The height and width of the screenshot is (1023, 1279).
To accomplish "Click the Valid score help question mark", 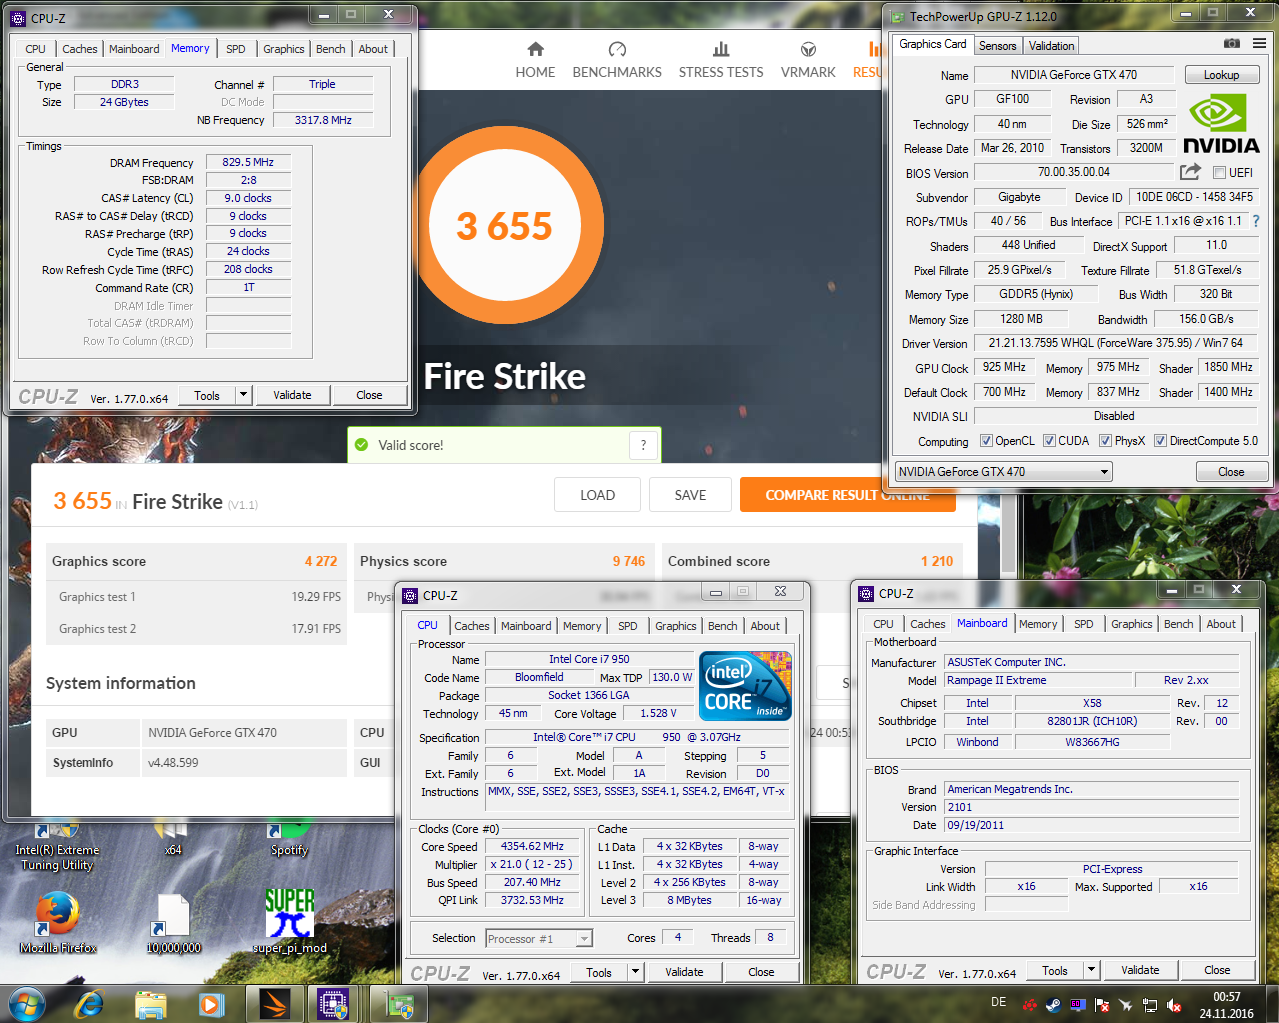I will click(643, 445).
